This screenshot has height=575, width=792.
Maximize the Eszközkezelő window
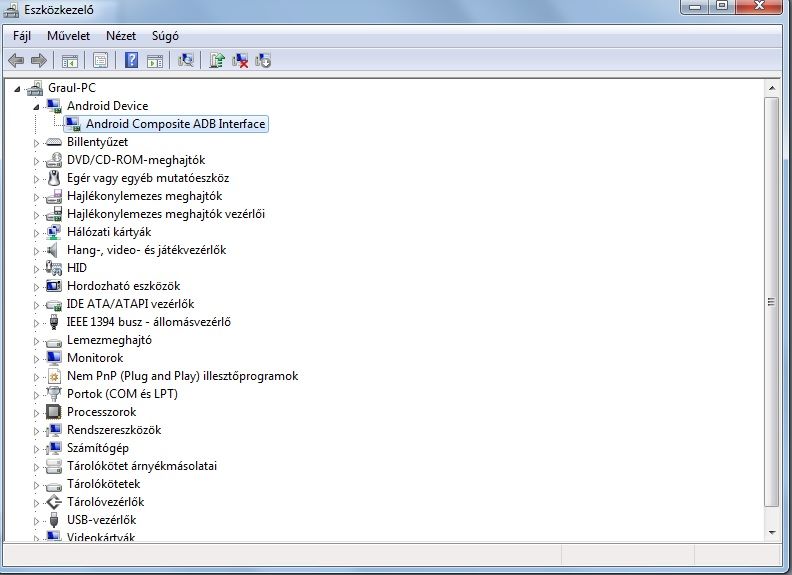pos(722,7)
